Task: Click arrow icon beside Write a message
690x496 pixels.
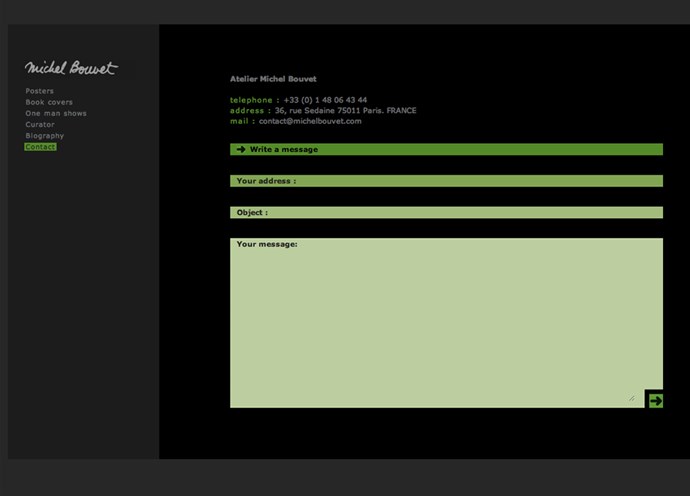Action: point(241,149)
